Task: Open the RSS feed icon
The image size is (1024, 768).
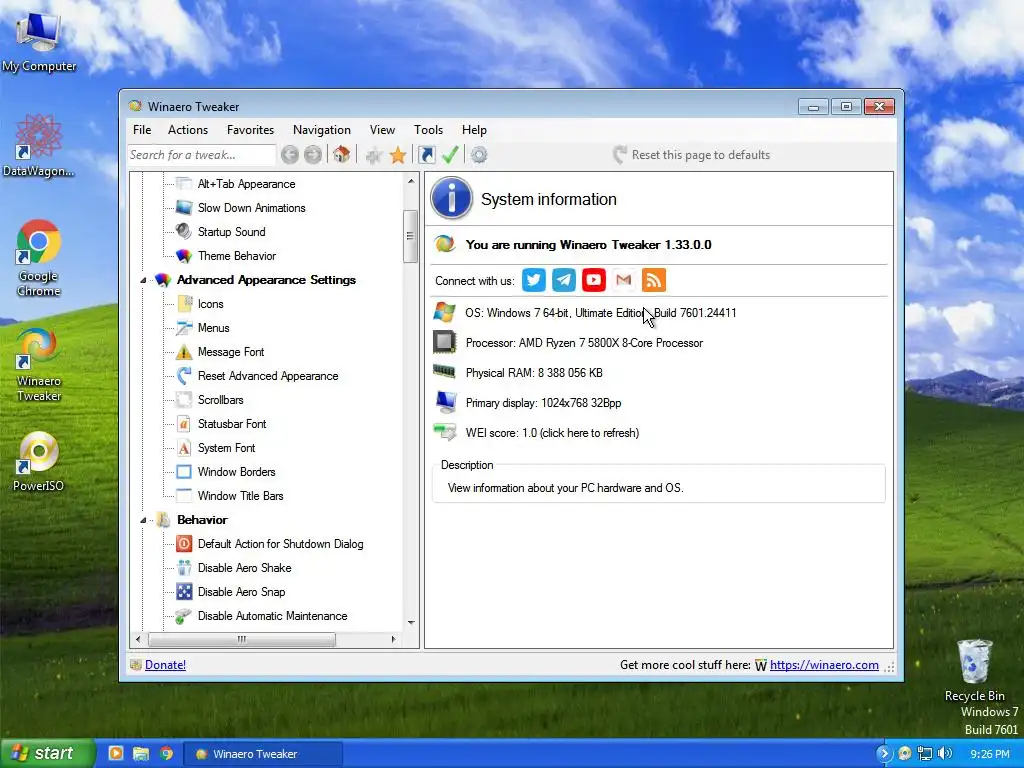Action: (x=654, y=280)
